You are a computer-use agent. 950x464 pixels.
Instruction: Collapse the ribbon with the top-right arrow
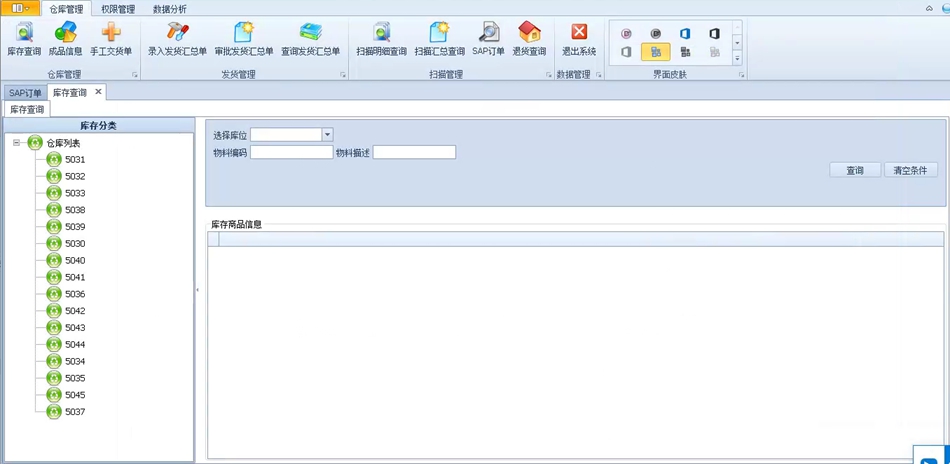(929, 8)
